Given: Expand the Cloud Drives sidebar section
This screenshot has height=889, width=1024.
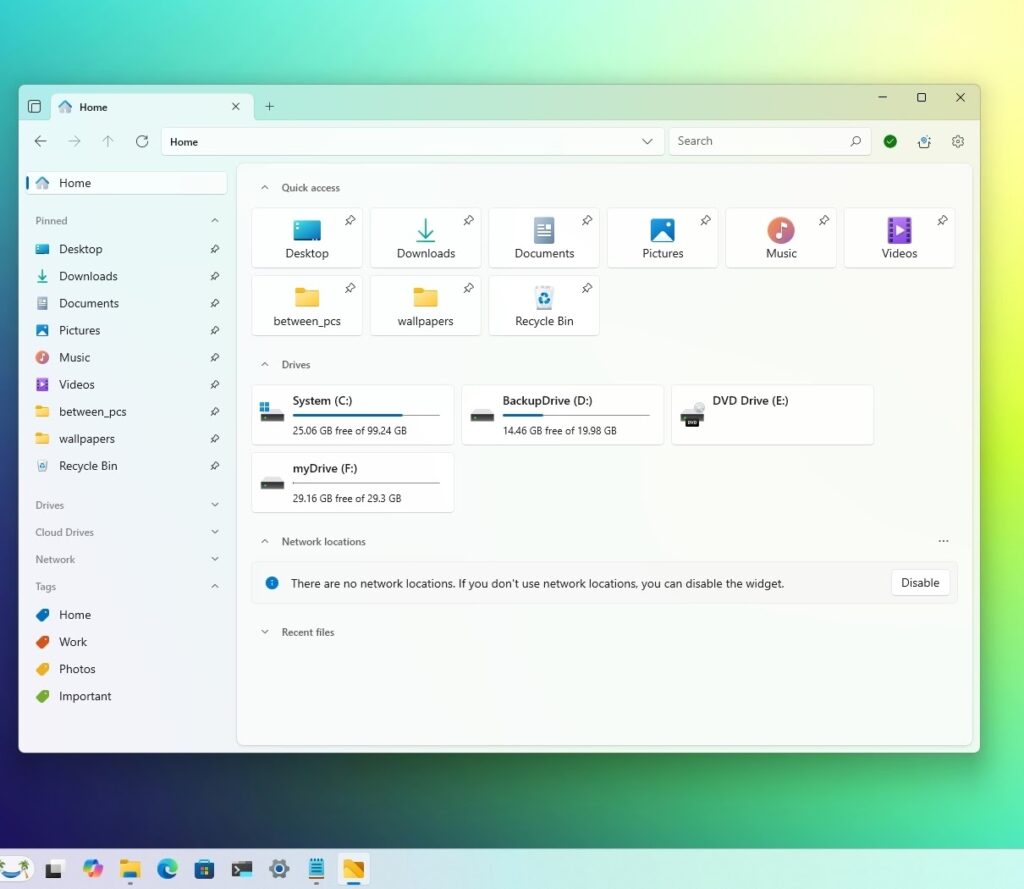Looking at the screenshot, I should (214, 532).
